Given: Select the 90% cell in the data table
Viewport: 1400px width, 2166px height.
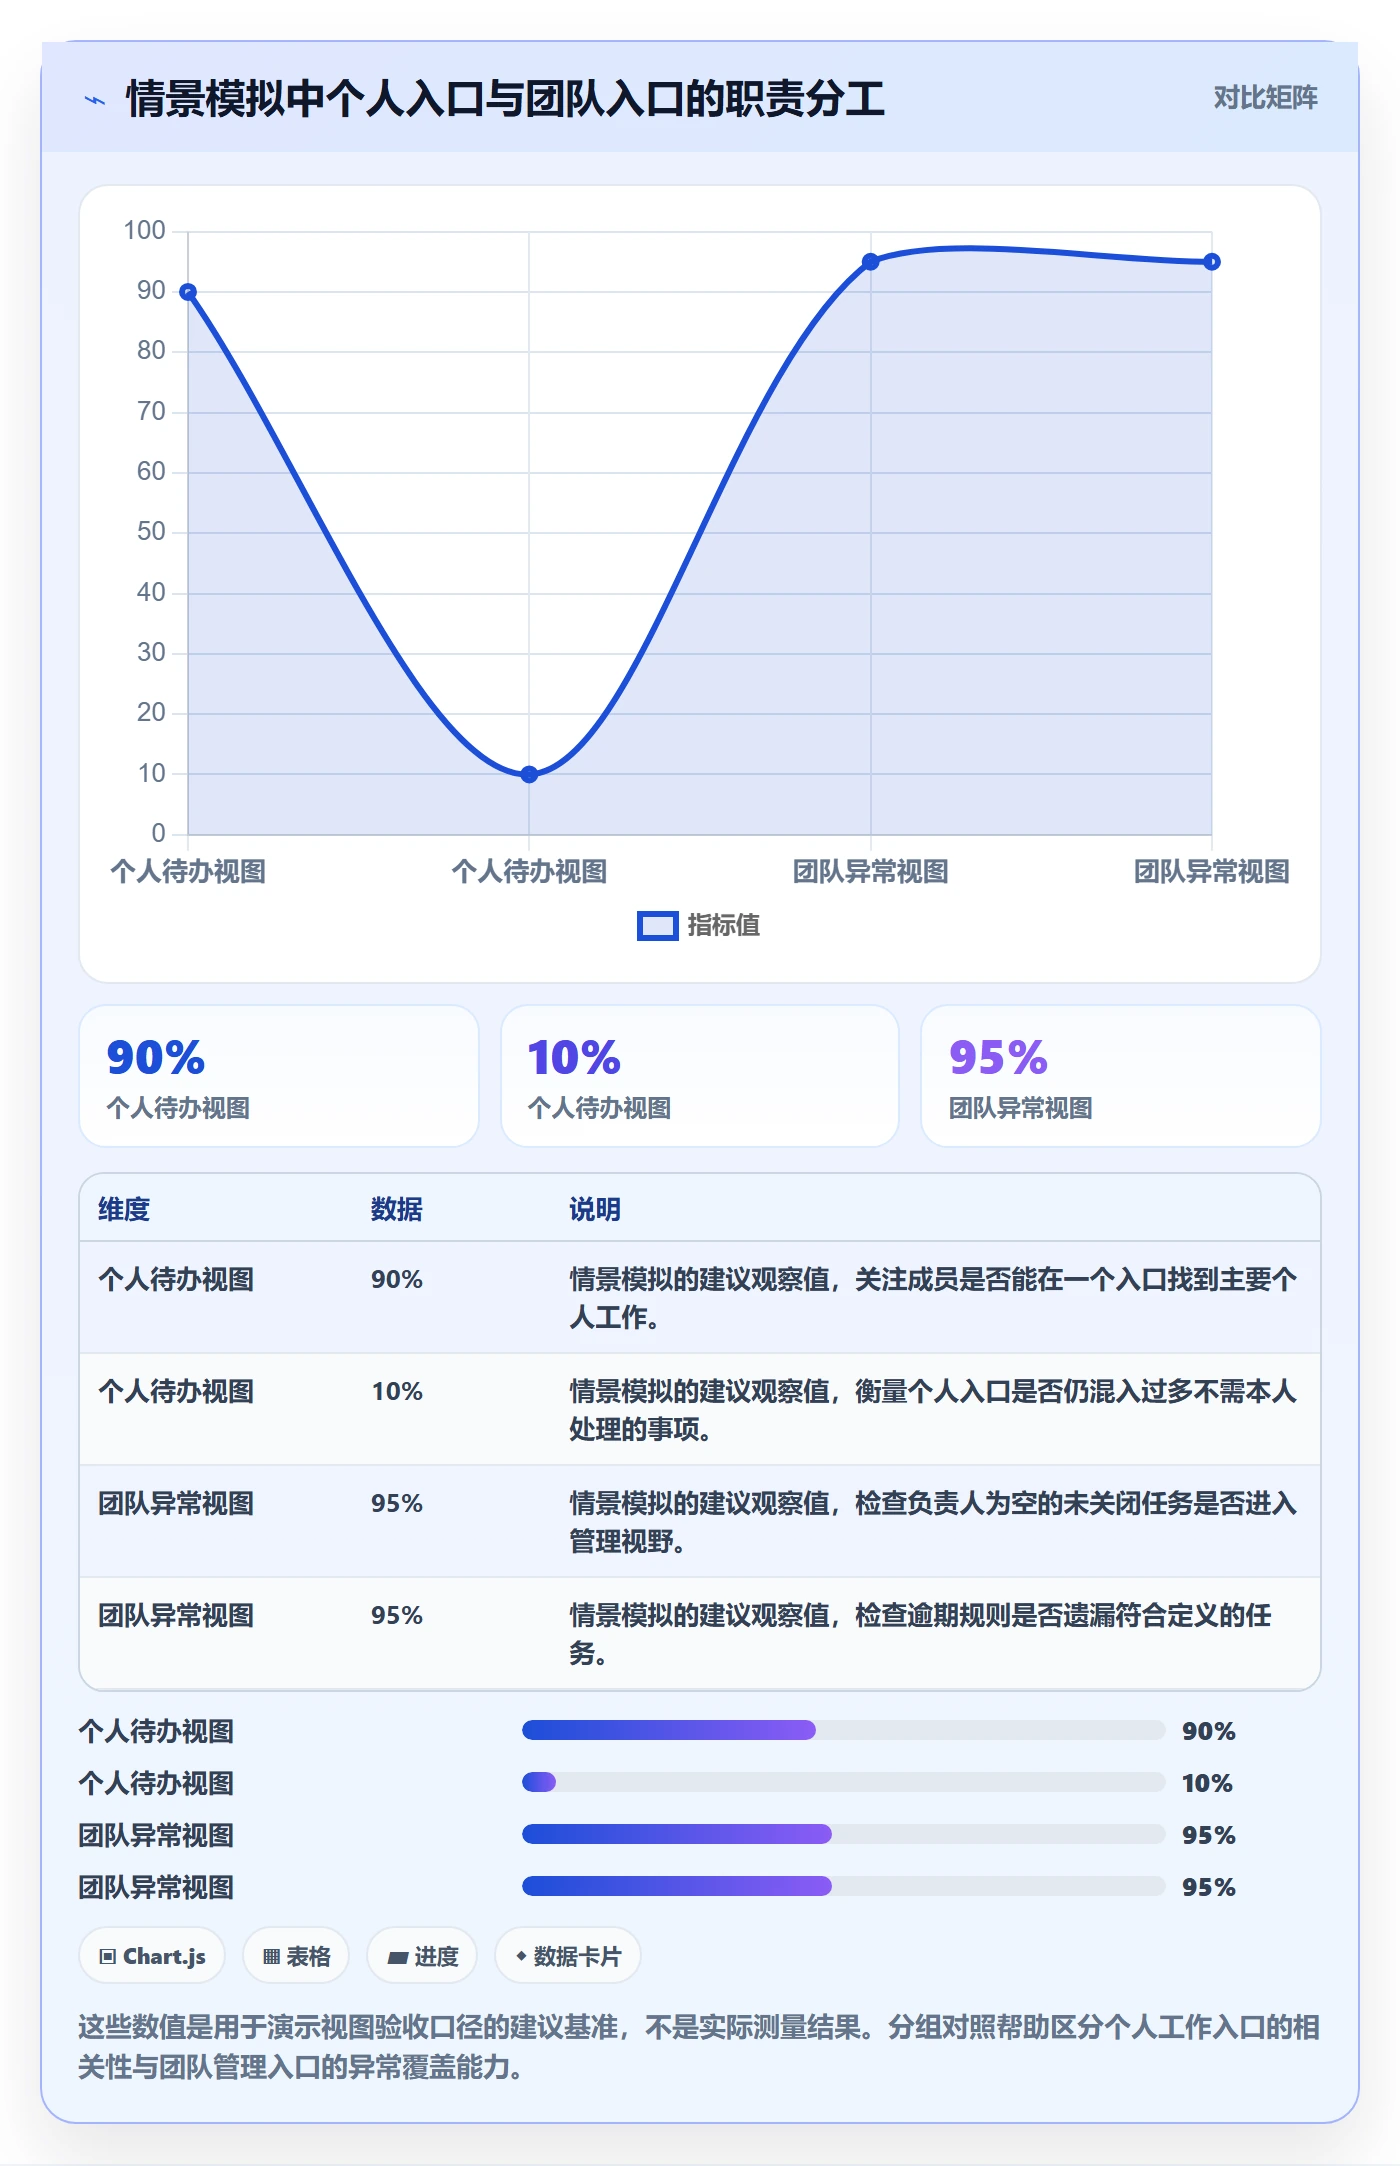Looking at the screenshot, I should tap(397, 1280).
